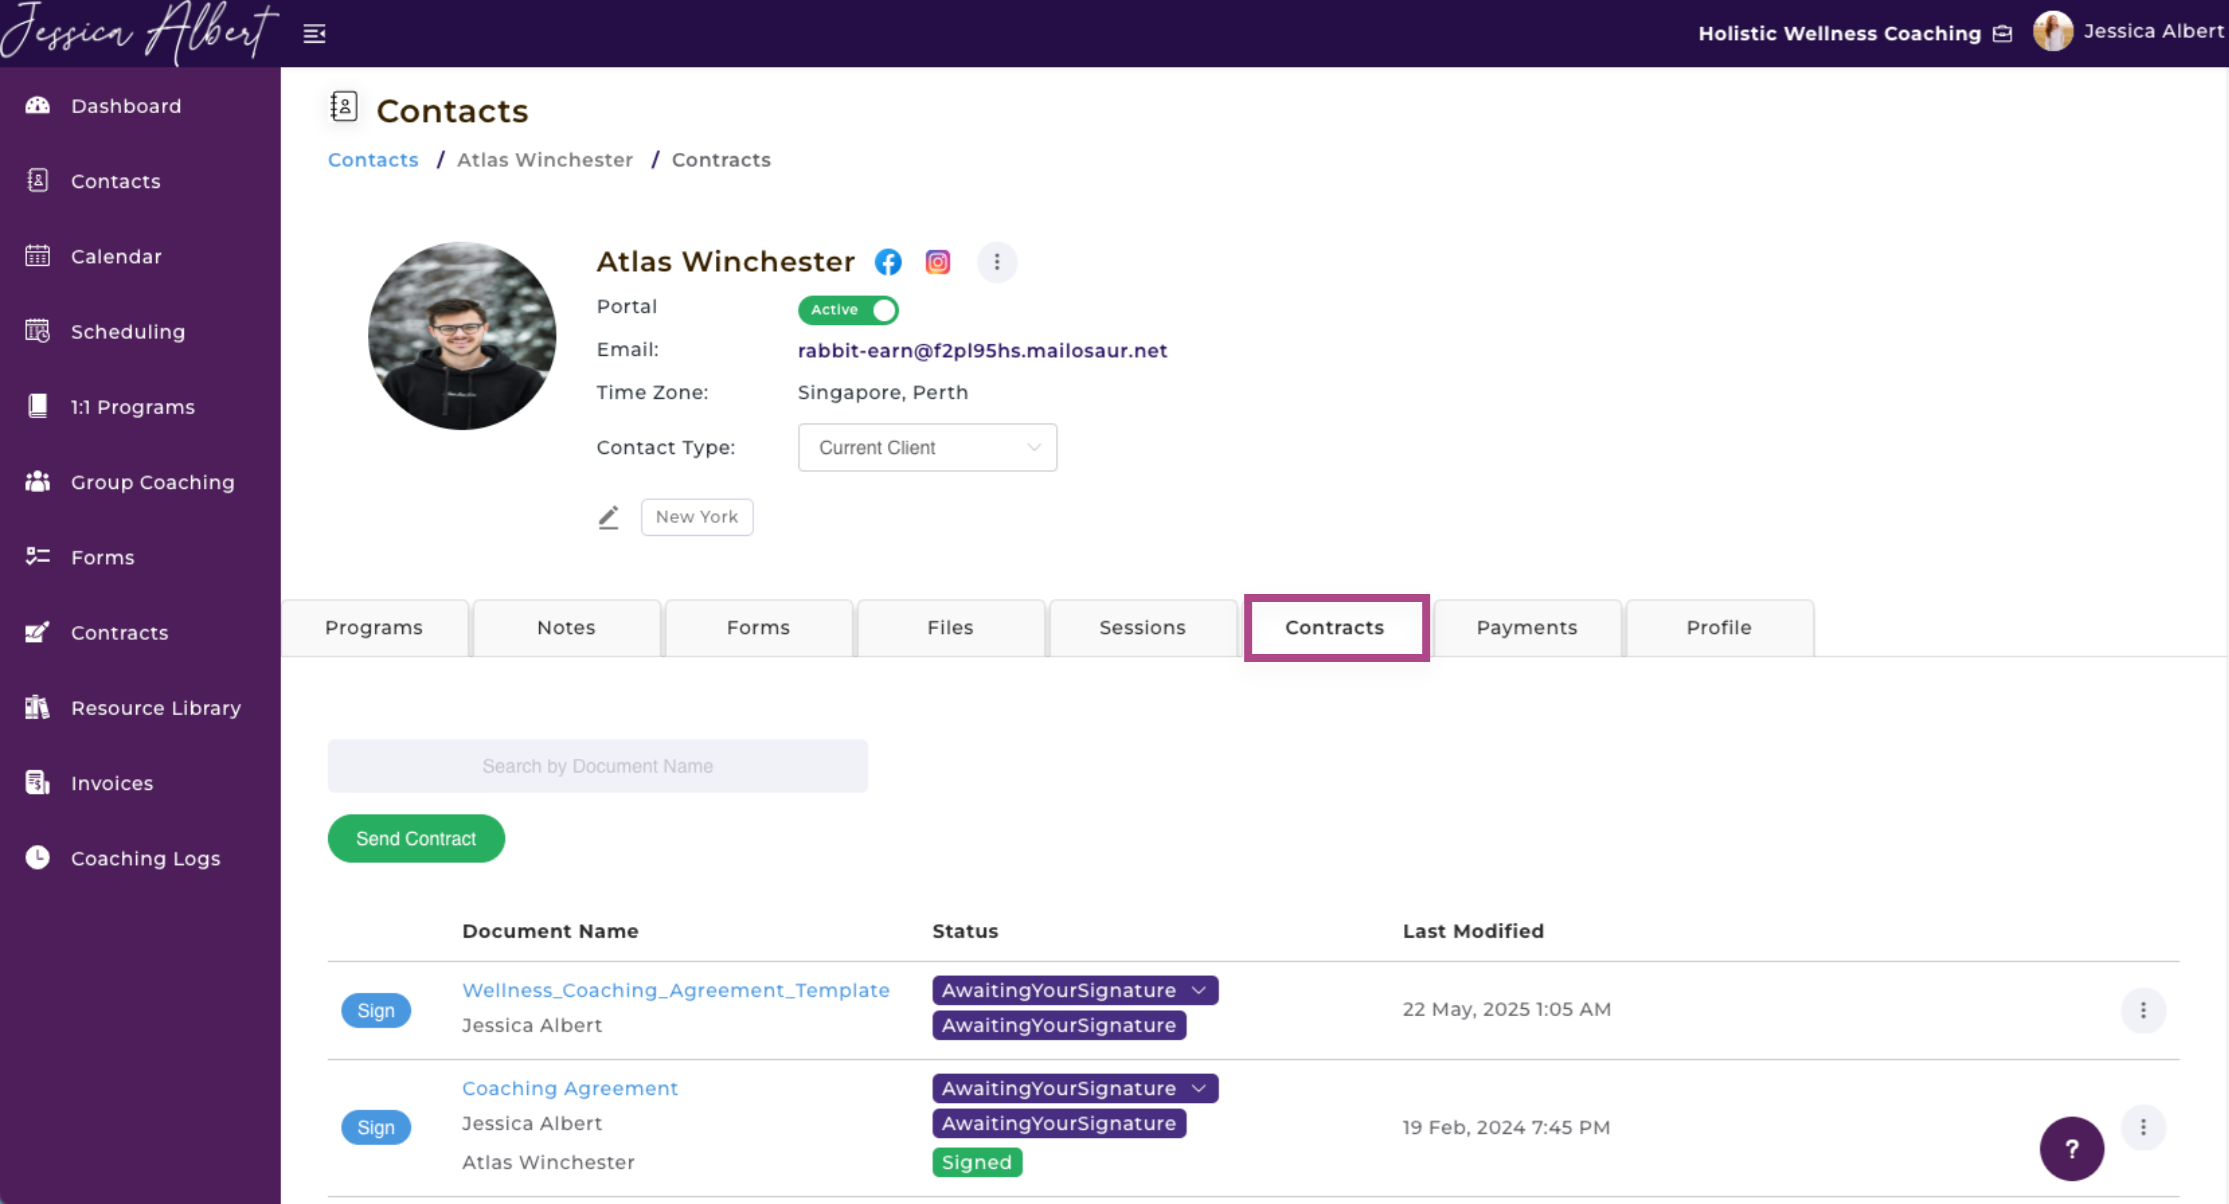Viewport: 2229px width, 1204px height.
Task: Open the purple help question mark button
Action: pos(2071,1149)
